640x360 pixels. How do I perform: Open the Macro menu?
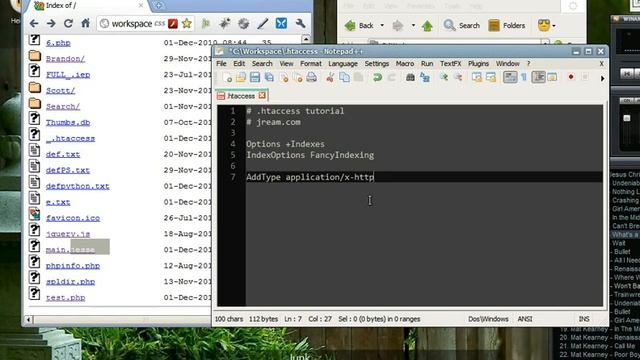pos(405,64)
